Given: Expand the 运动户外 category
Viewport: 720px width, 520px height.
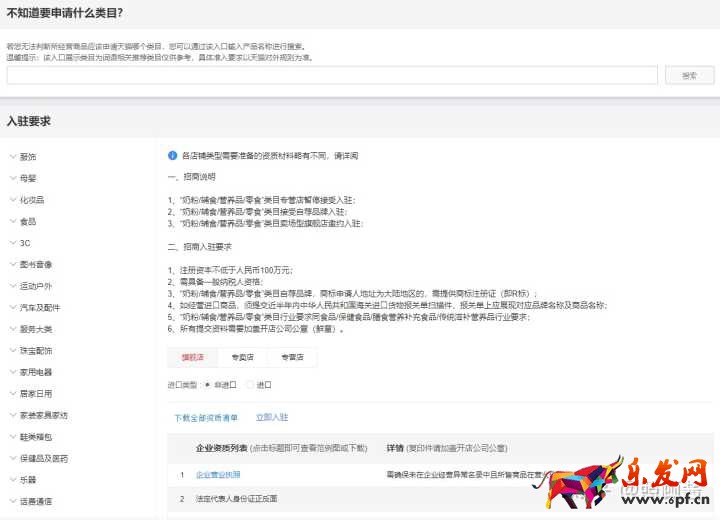Looking at the screenshot, I should [x=36, y=286].
